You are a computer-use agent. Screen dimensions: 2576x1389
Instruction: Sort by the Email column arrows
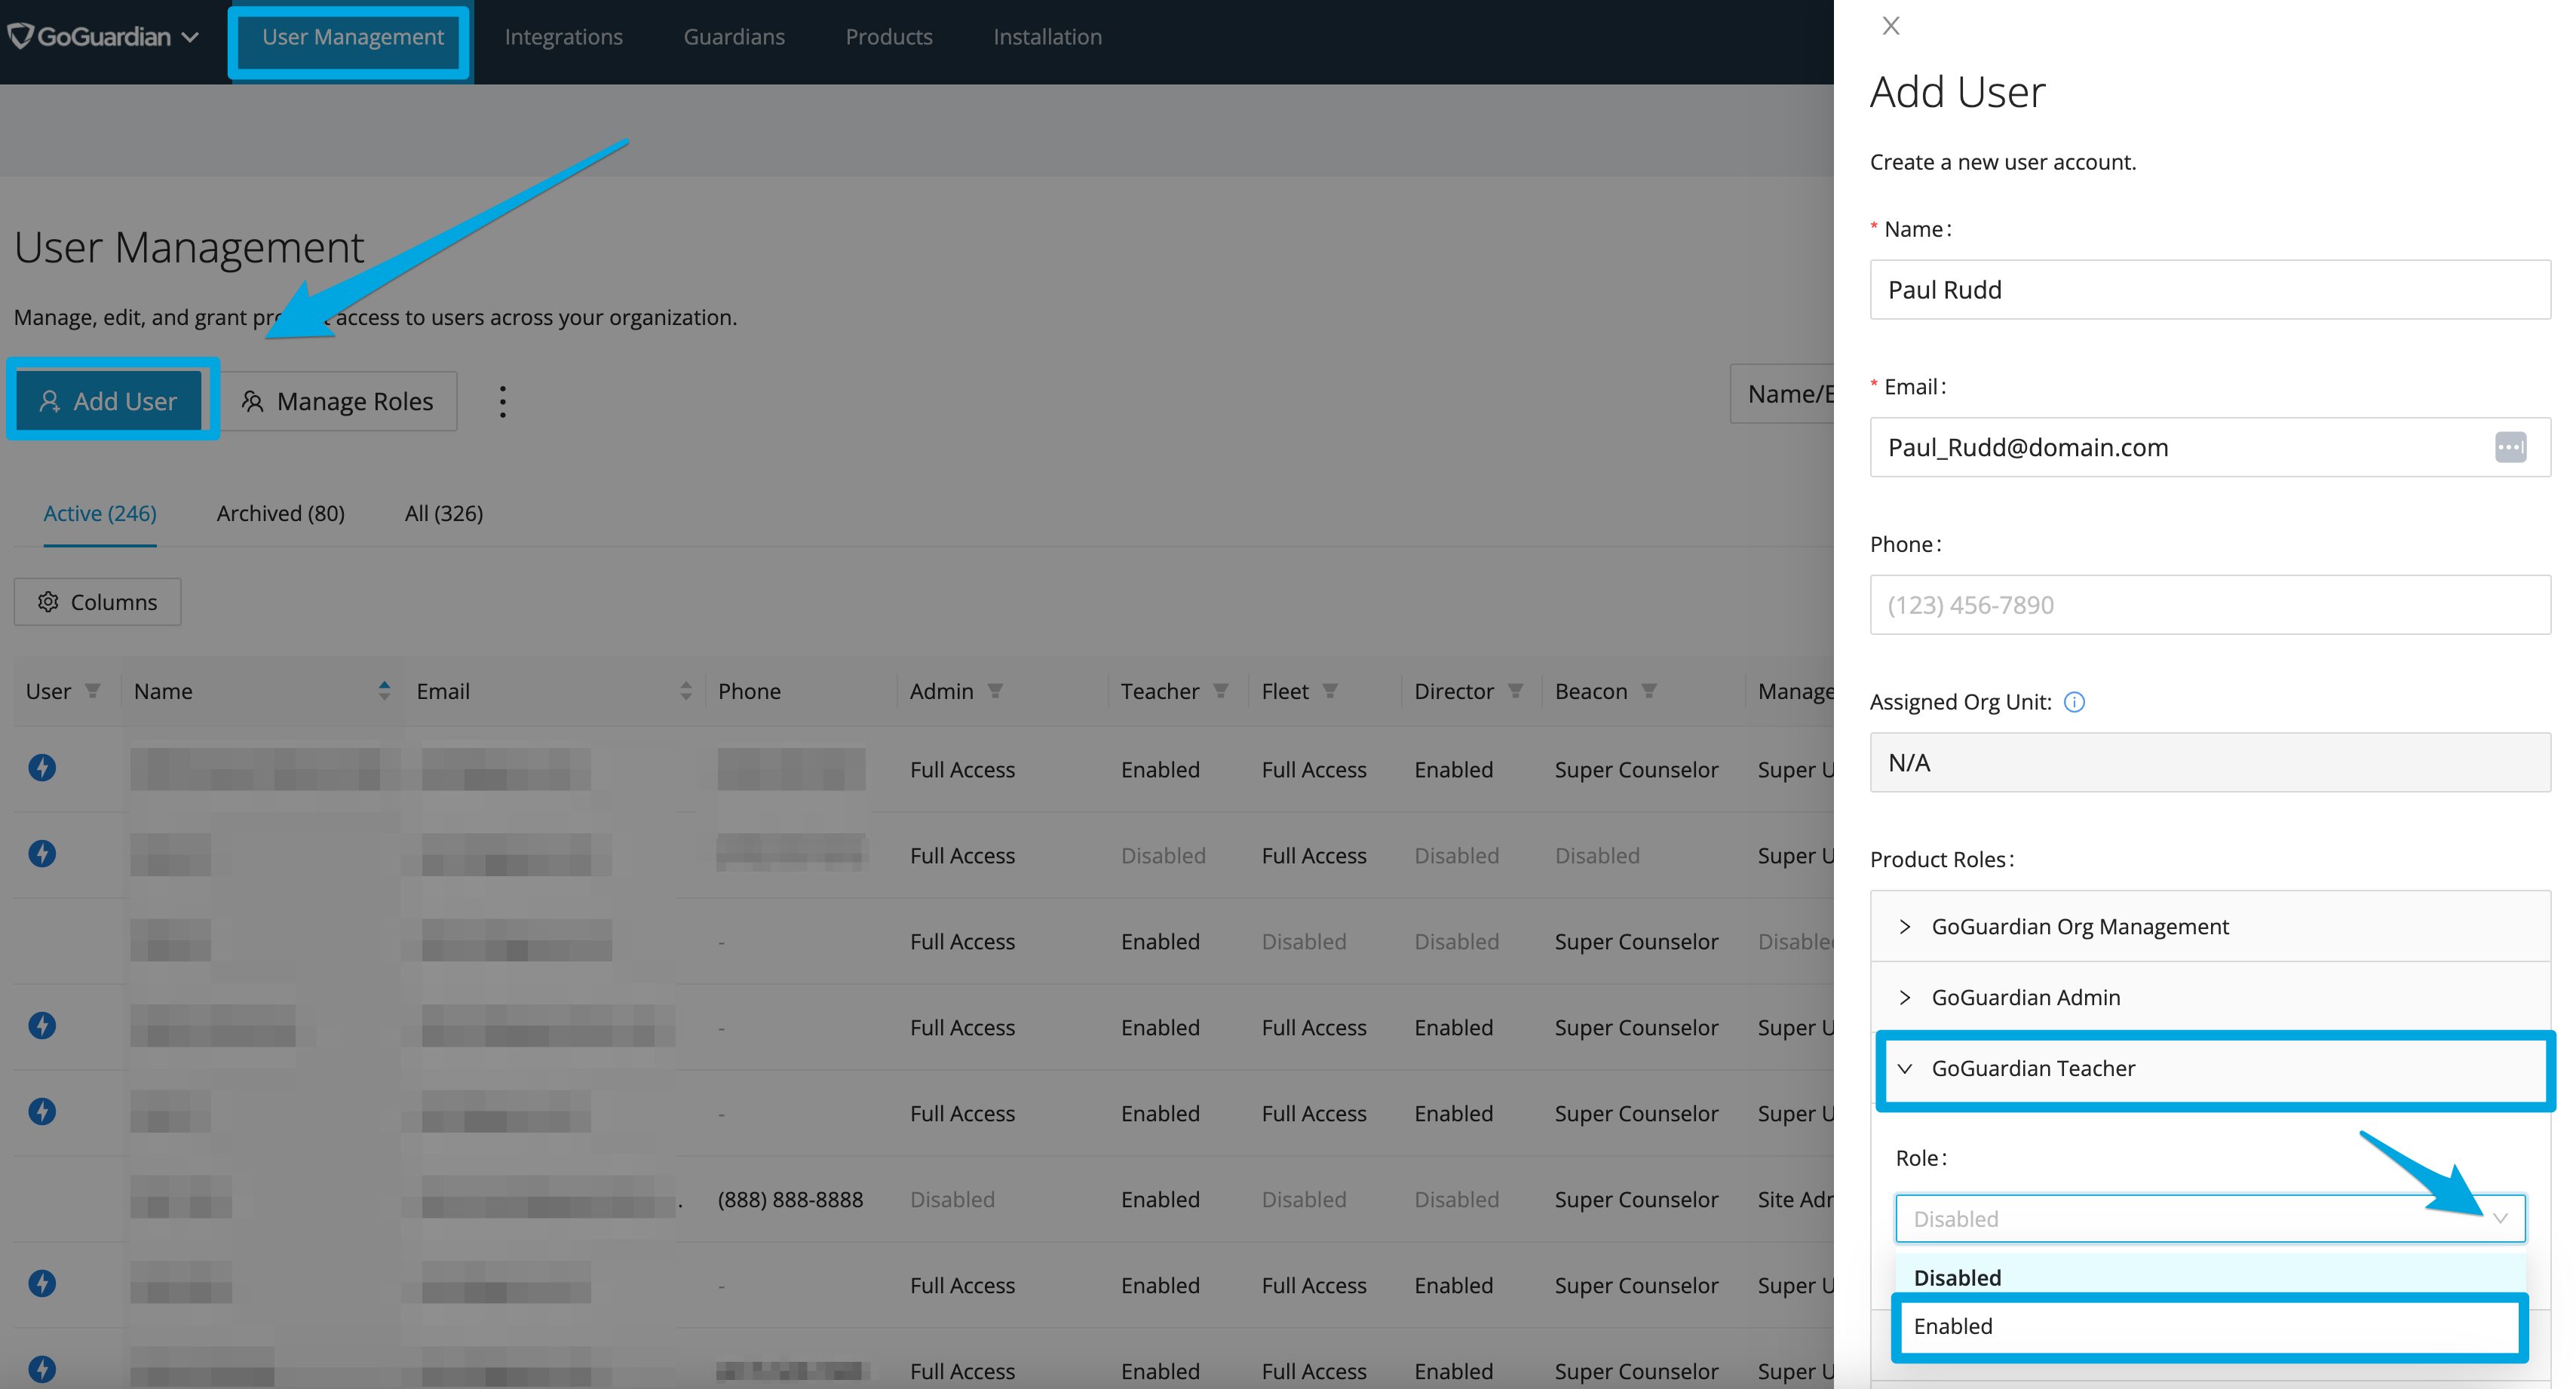click(686, 691)
